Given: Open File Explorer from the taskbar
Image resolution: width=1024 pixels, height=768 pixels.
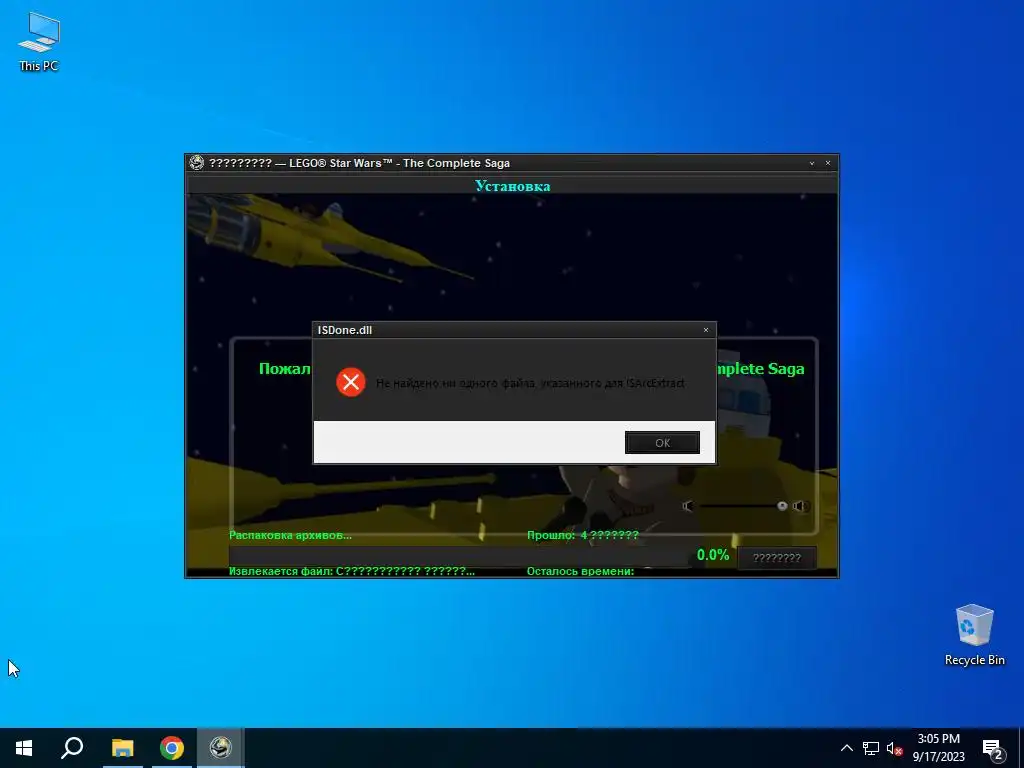Looking at the screenshot, I should pos(122,748).
